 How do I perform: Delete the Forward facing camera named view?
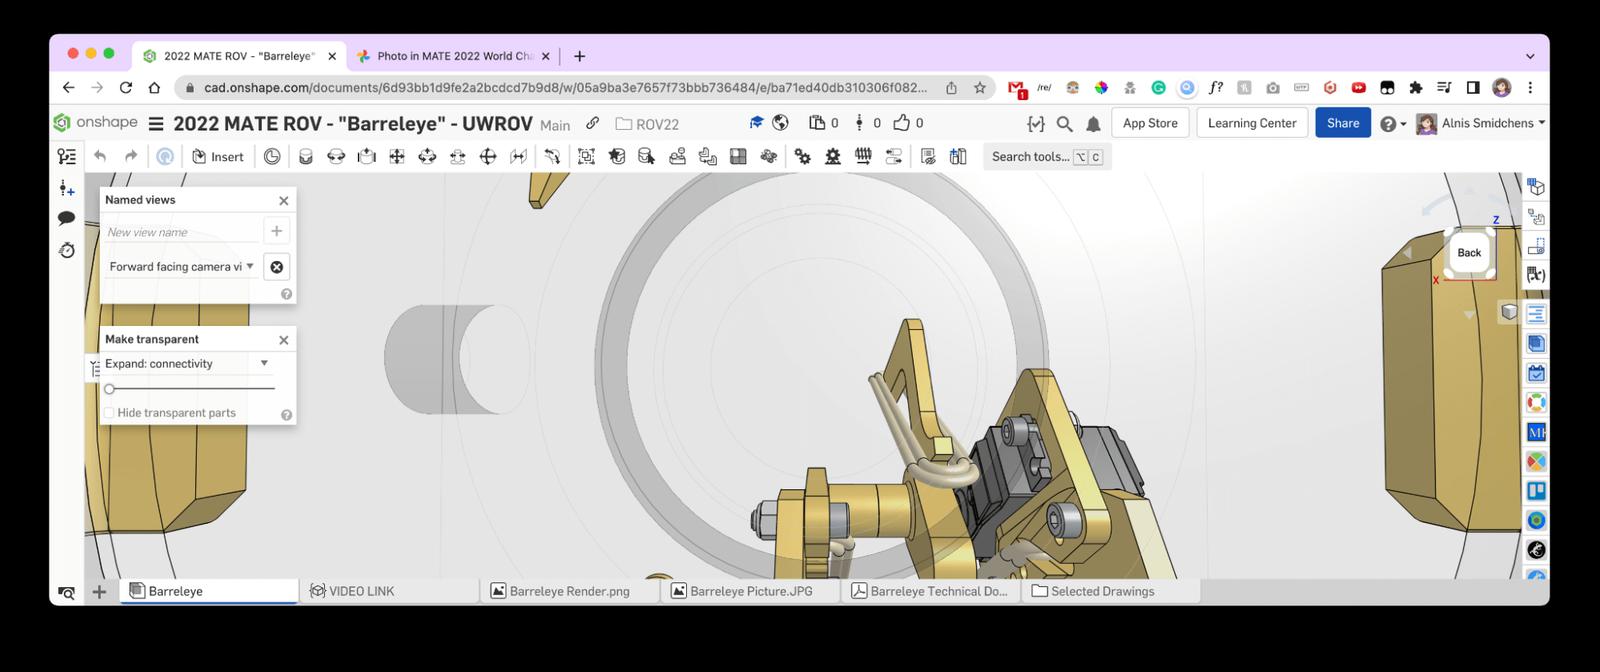(277, 267)
